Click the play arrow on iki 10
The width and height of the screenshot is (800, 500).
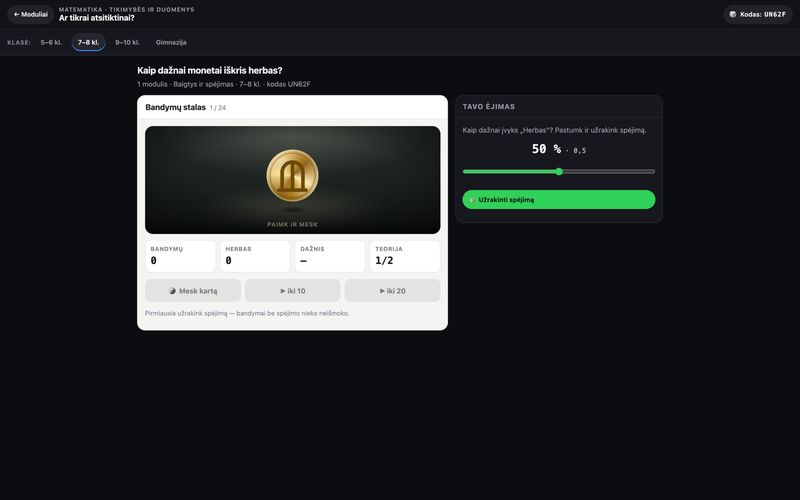[x=283, y=291]
